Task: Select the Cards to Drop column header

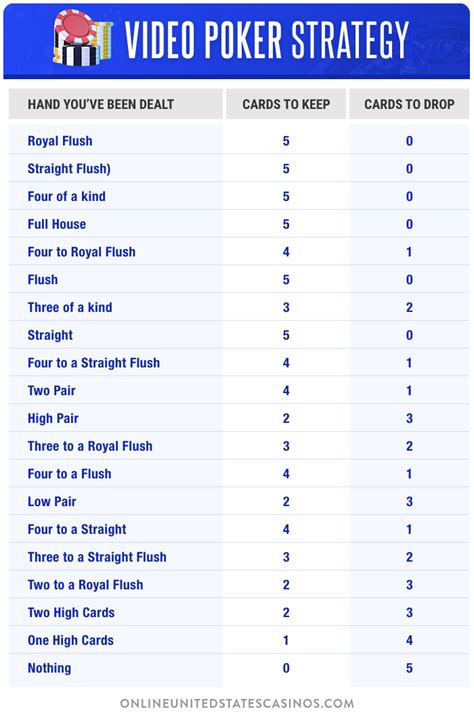Action: tap(410, 105)
